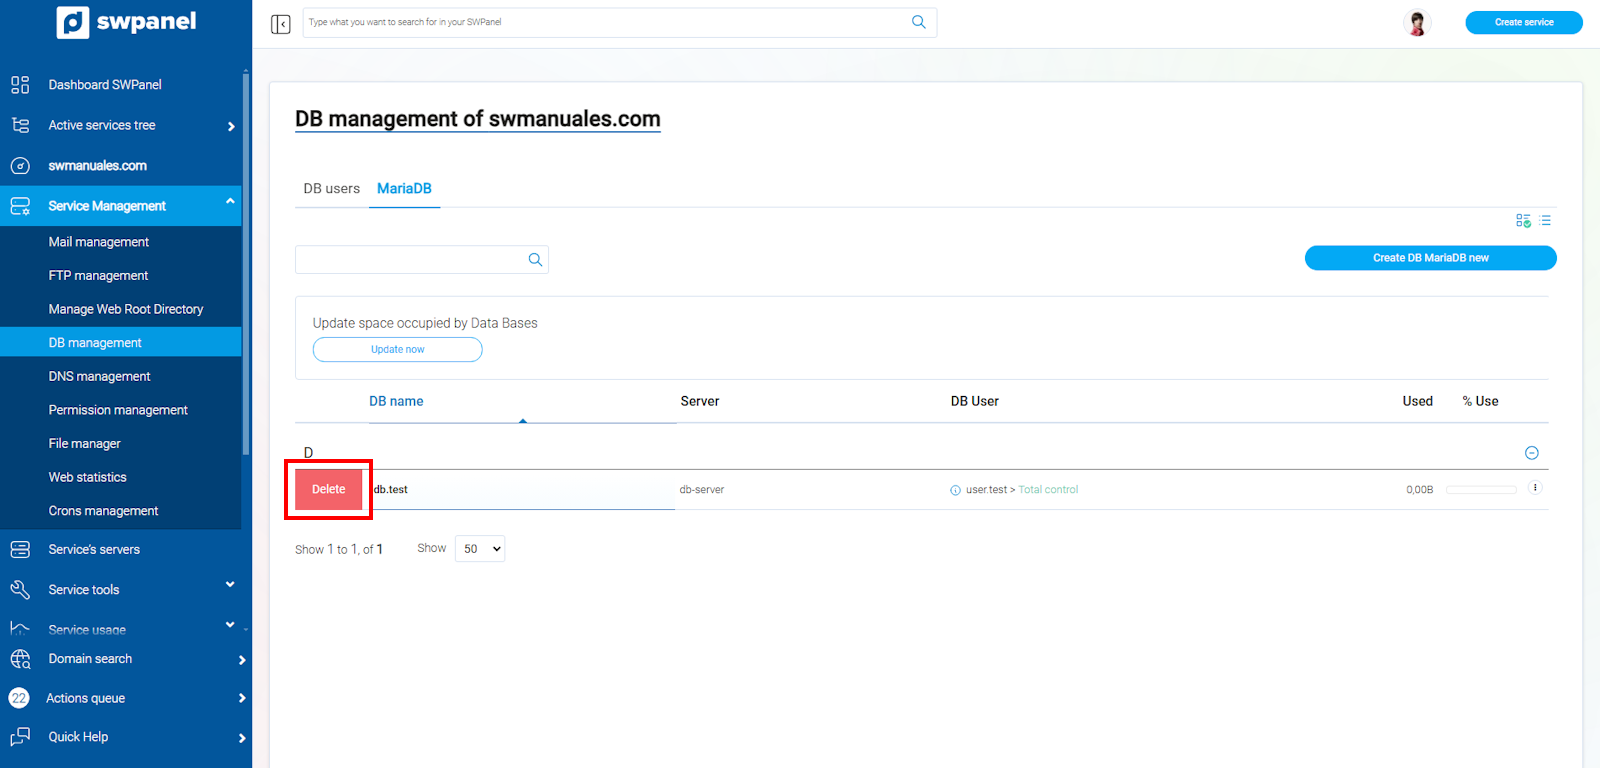Click the Create DB MariaDB new button
Viewport: 1600px width, 768px height.
pyautogui.click(x=1430, y=258)
